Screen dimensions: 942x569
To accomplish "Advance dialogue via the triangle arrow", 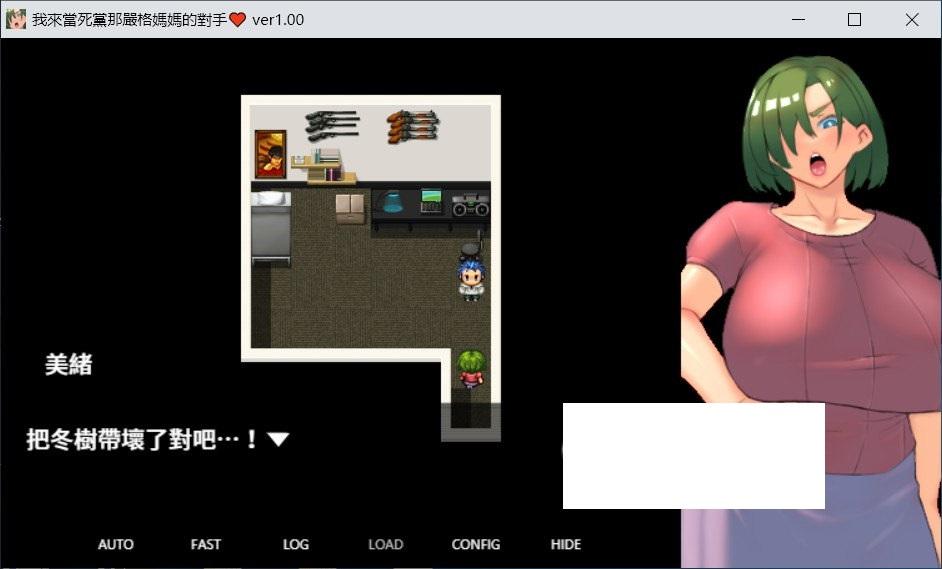I will click(278, 439).
